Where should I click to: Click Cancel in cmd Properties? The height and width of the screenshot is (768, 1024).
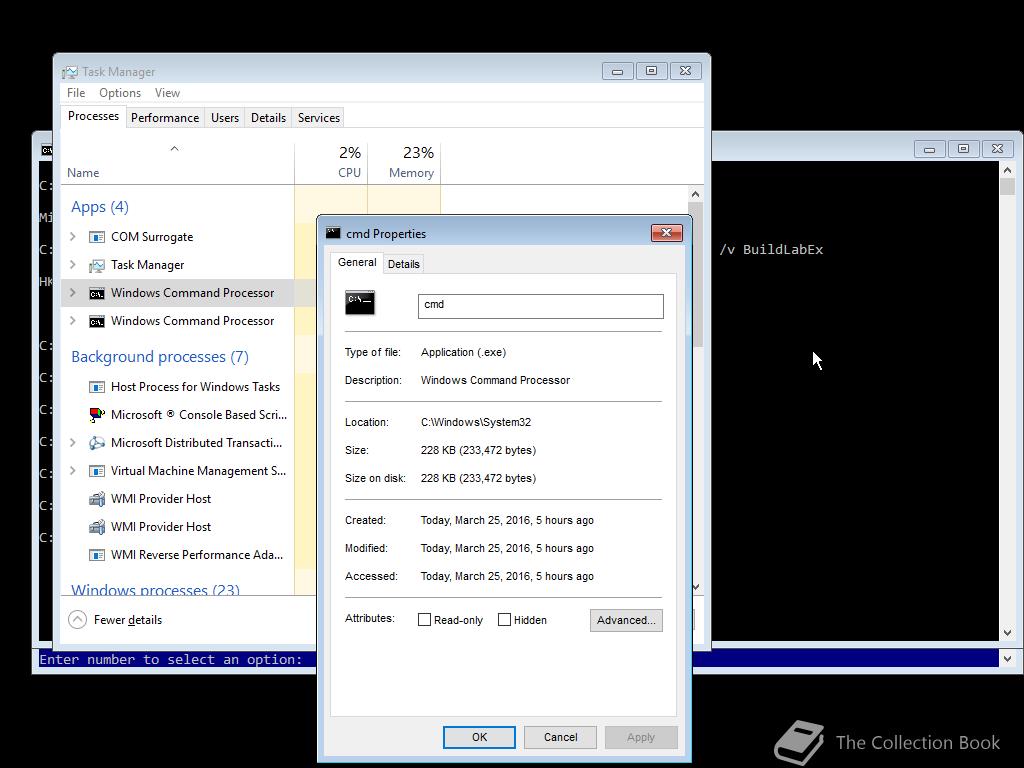[x=560, y=737]
